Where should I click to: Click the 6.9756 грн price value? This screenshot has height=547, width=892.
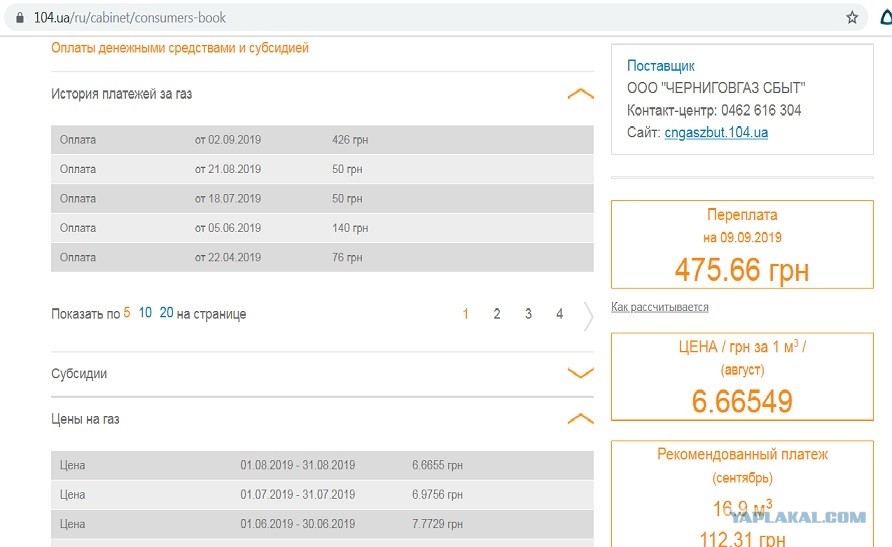pos(437,495)
